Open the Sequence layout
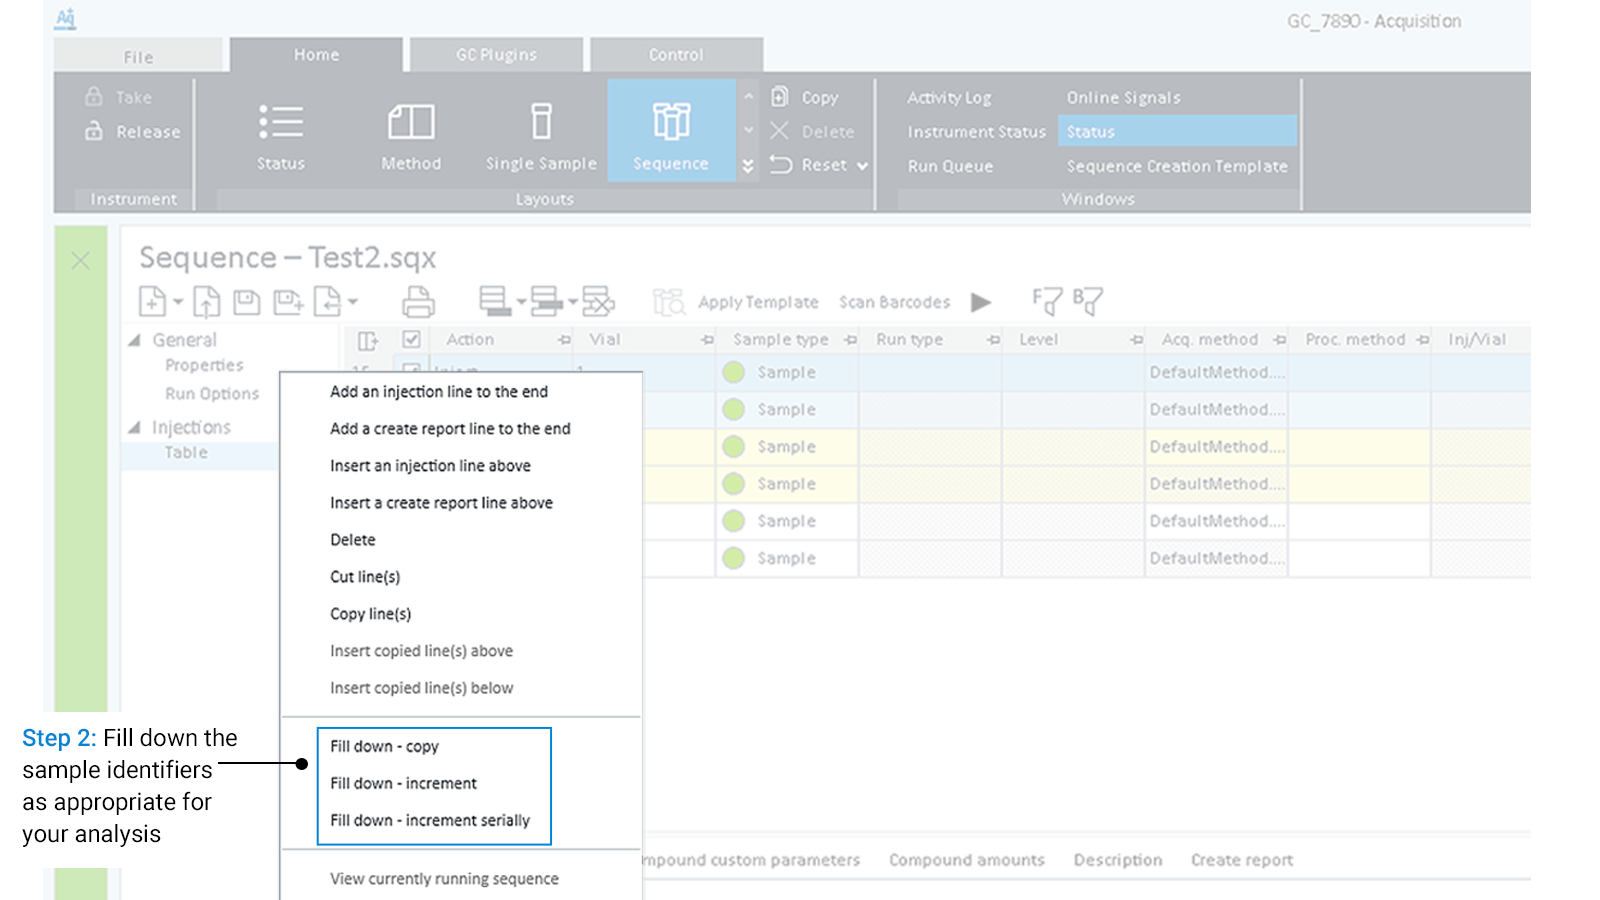Screen dimensions: 1600x900 [x=670, y=131]
